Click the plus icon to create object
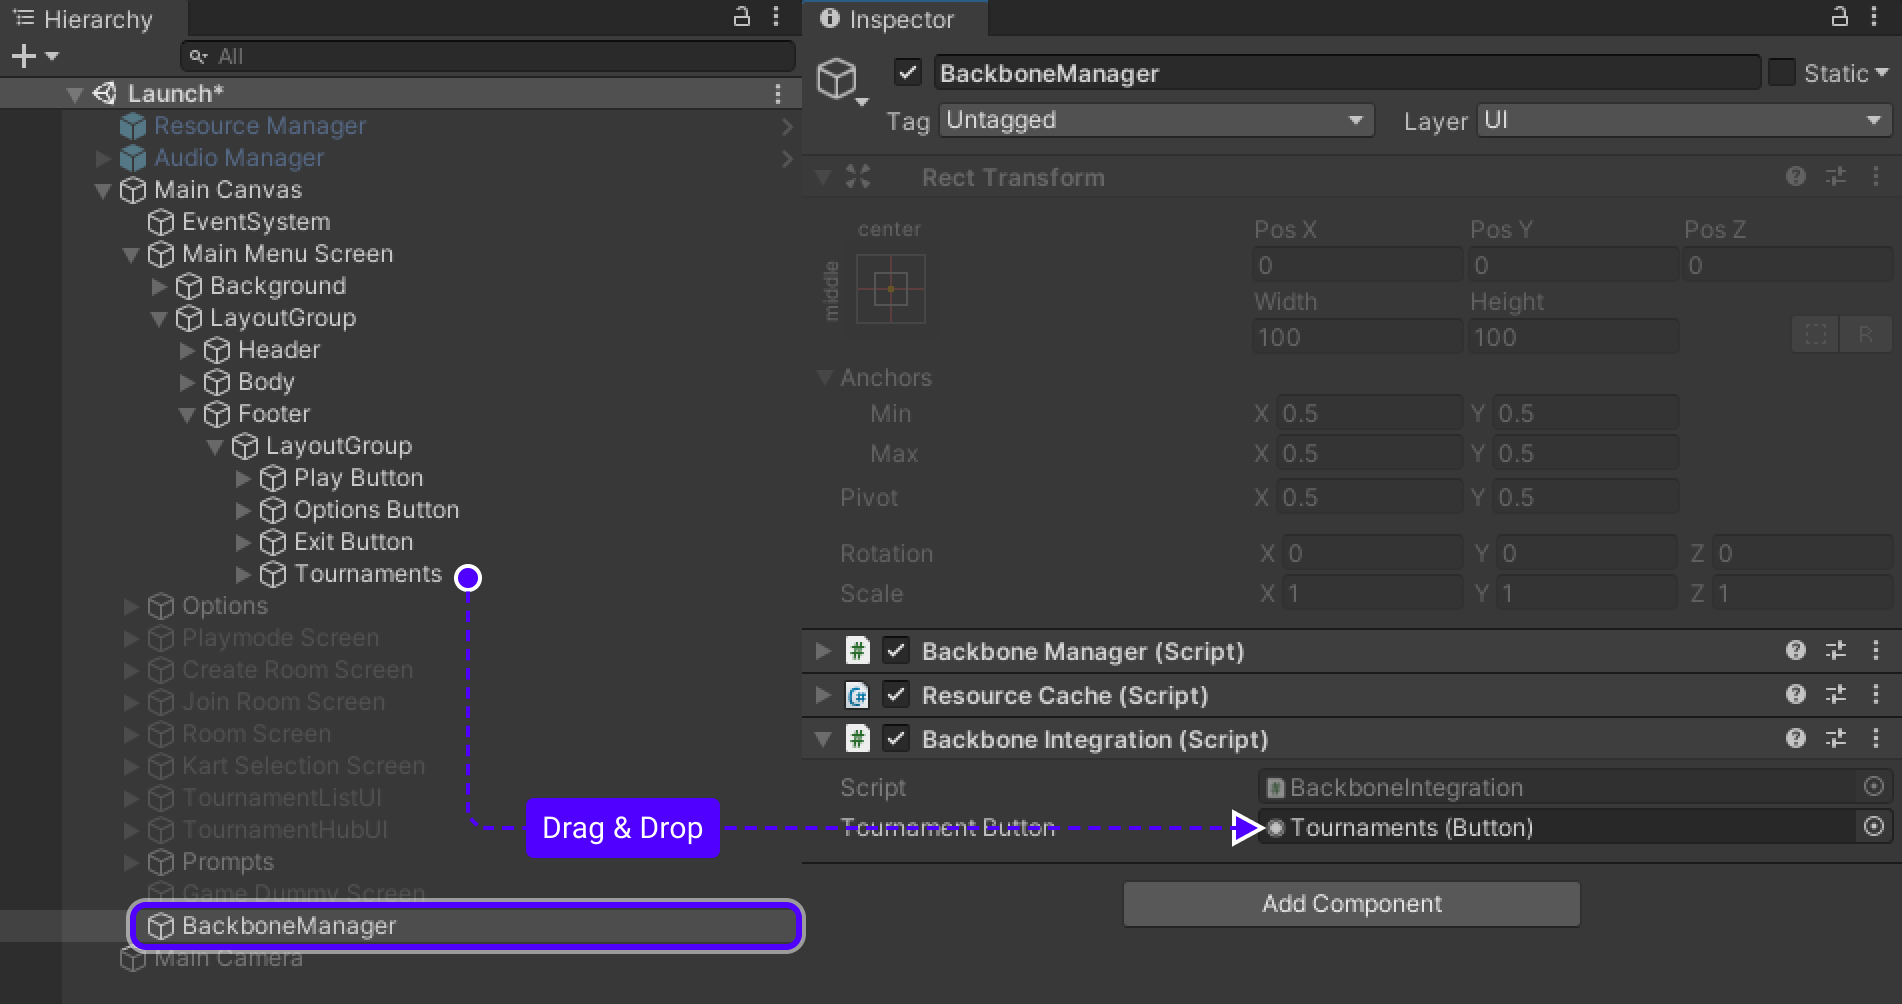Viewport: 1902px width, 1004px height. point(24,57)
